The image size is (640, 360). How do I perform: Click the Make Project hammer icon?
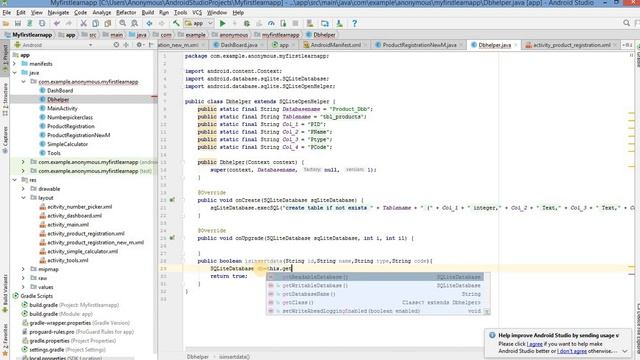[x=176, y=24]
